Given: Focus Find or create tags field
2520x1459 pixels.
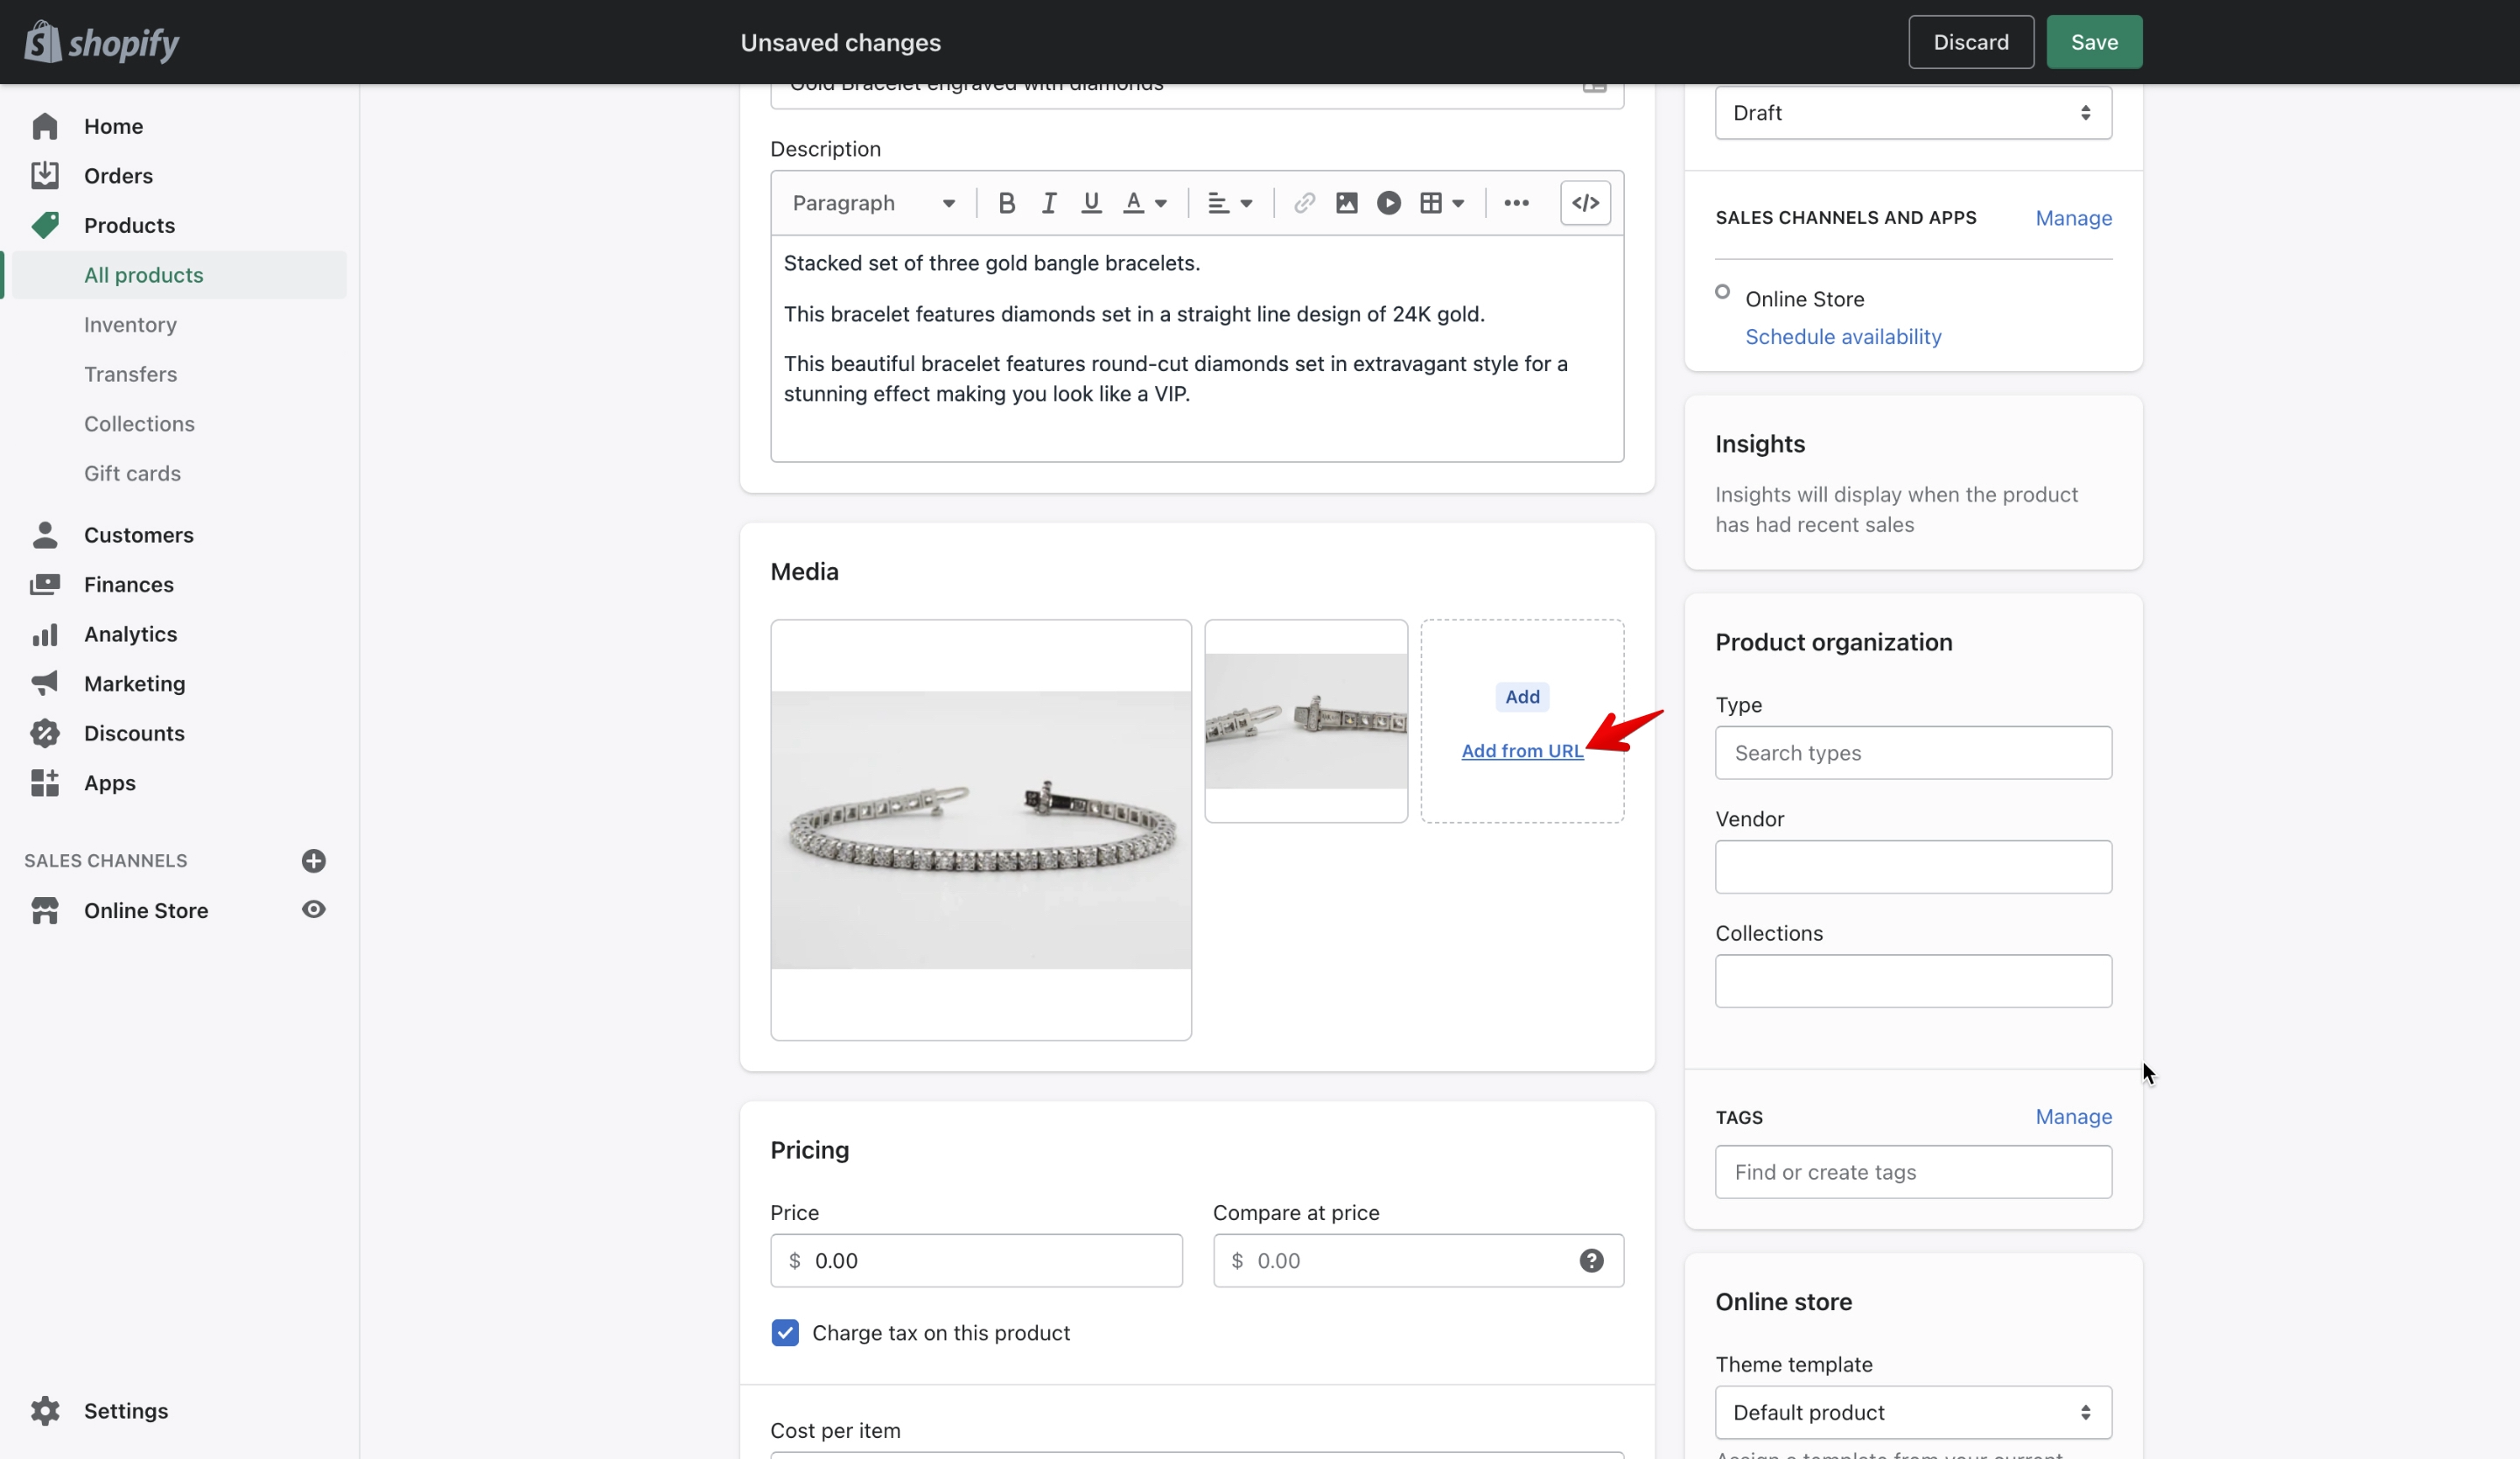Looking at the screenshot, I should click(x=1913, y=1172).
